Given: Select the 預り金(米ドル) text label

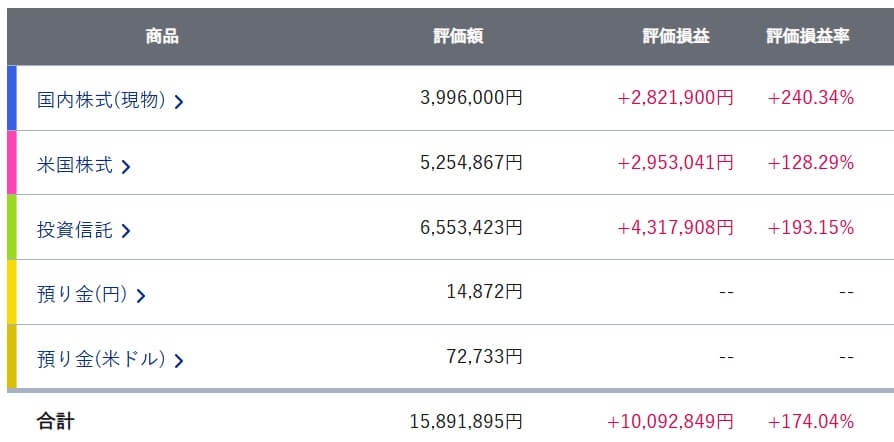Looking at the screenshot, I should (100, 359).
